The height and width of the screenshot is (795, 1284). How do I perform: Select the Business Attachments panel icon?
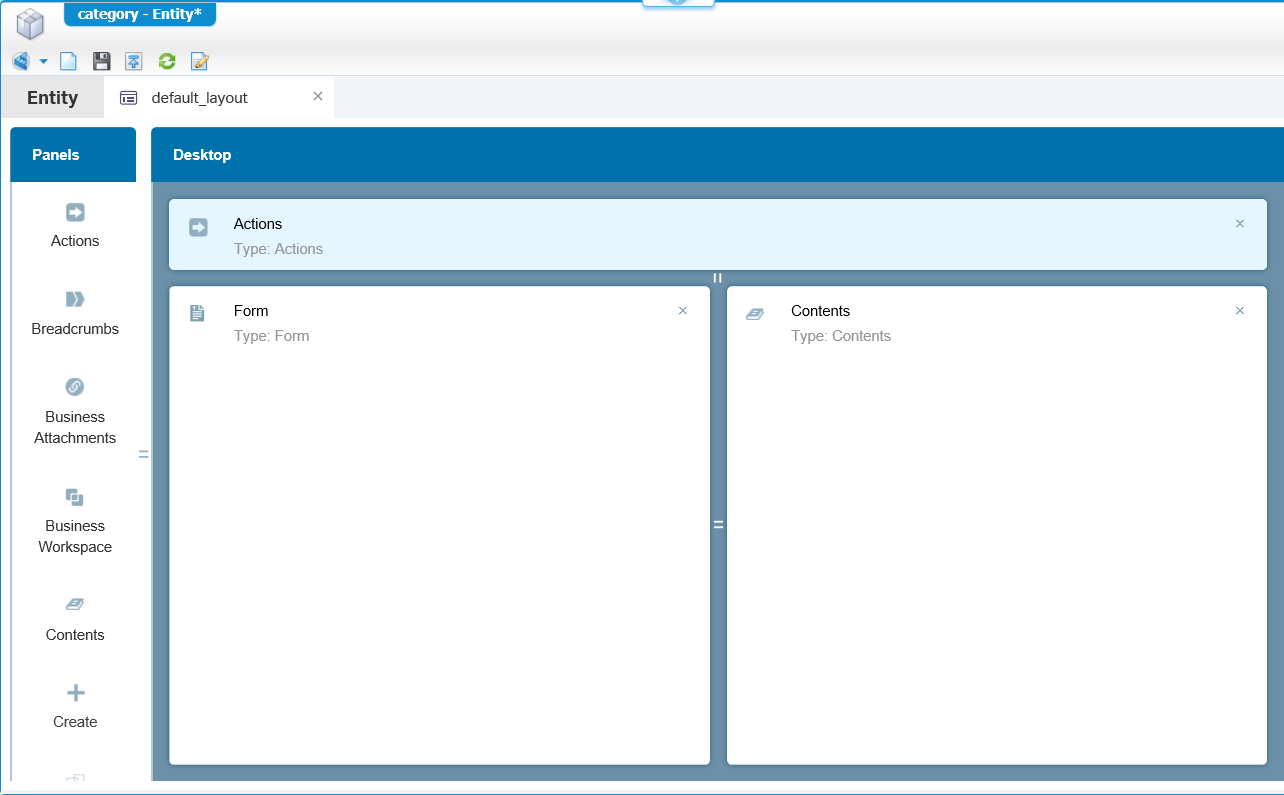75,387
